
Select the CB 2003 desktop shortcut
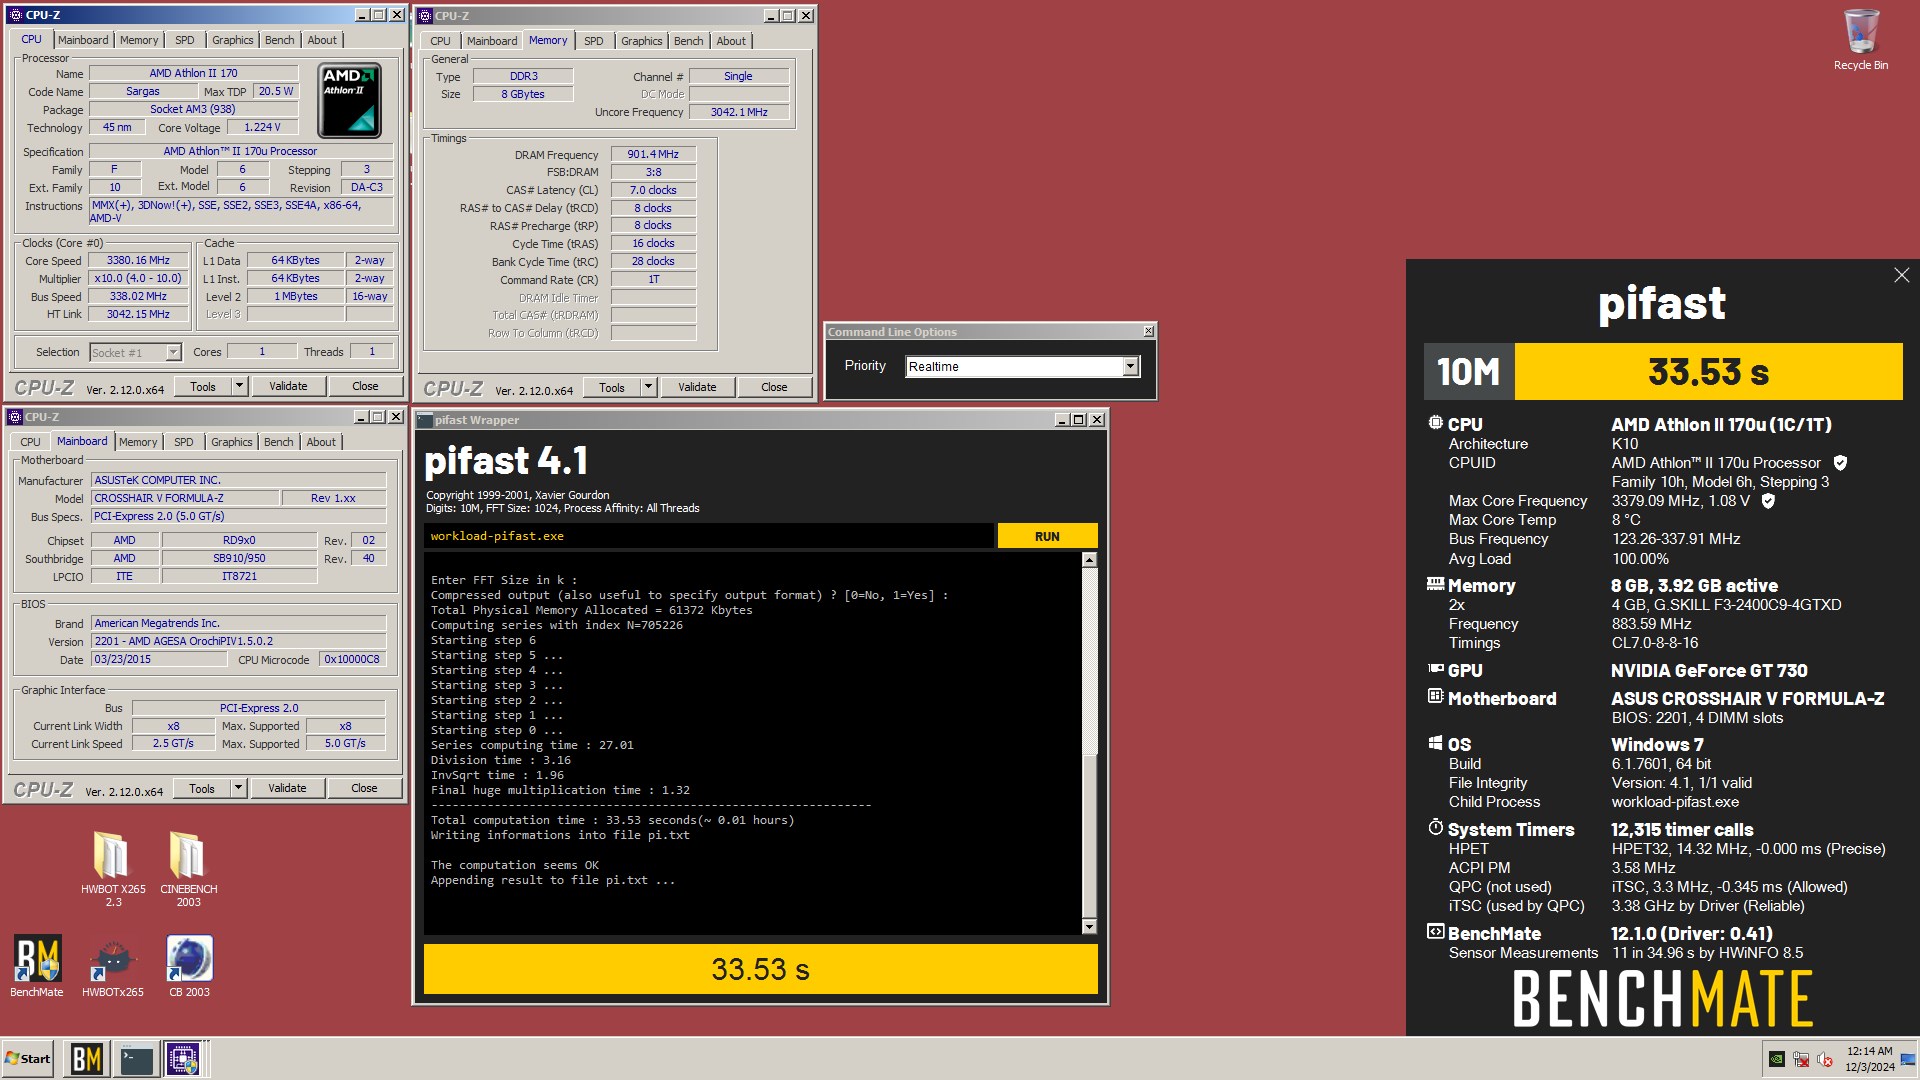189,966
